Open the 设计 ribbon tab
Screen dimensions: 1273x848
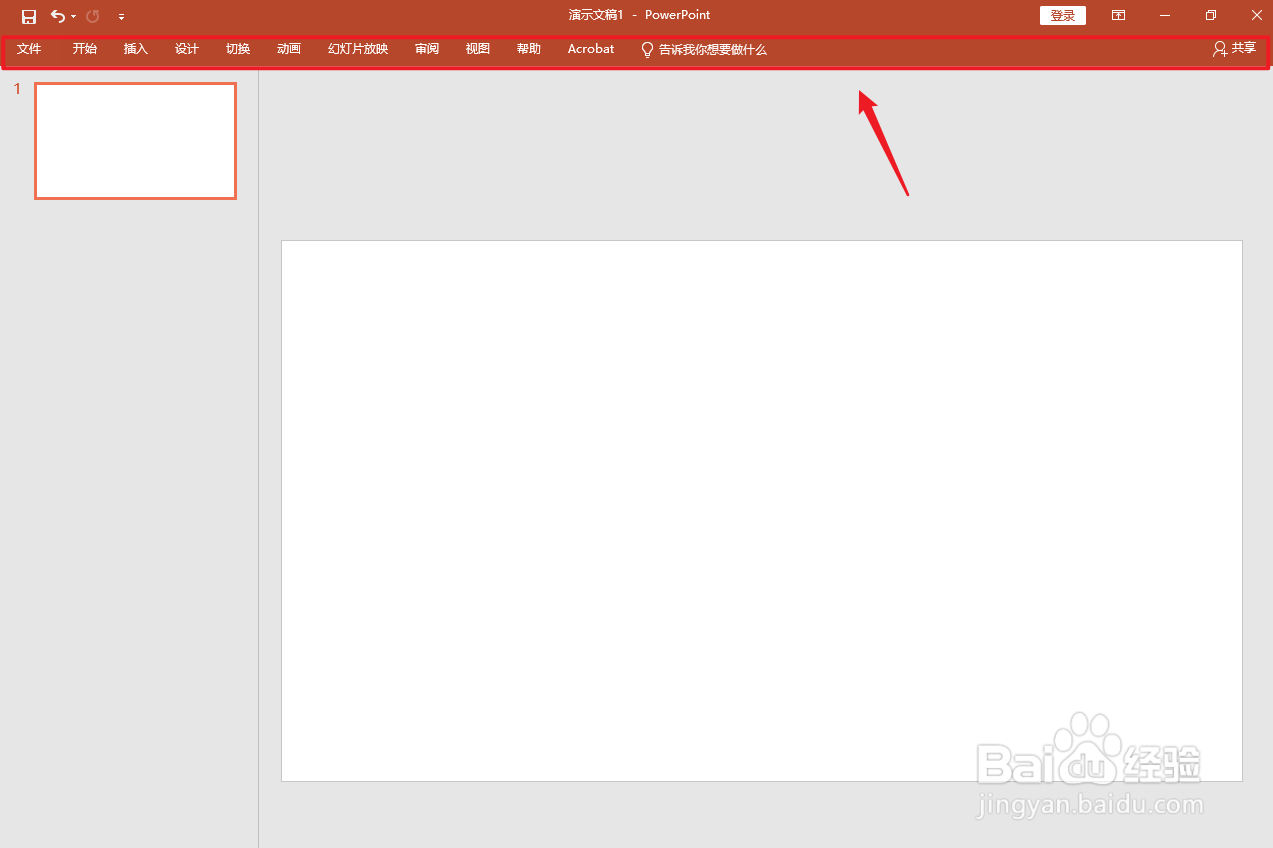click(x=187, y=48)
